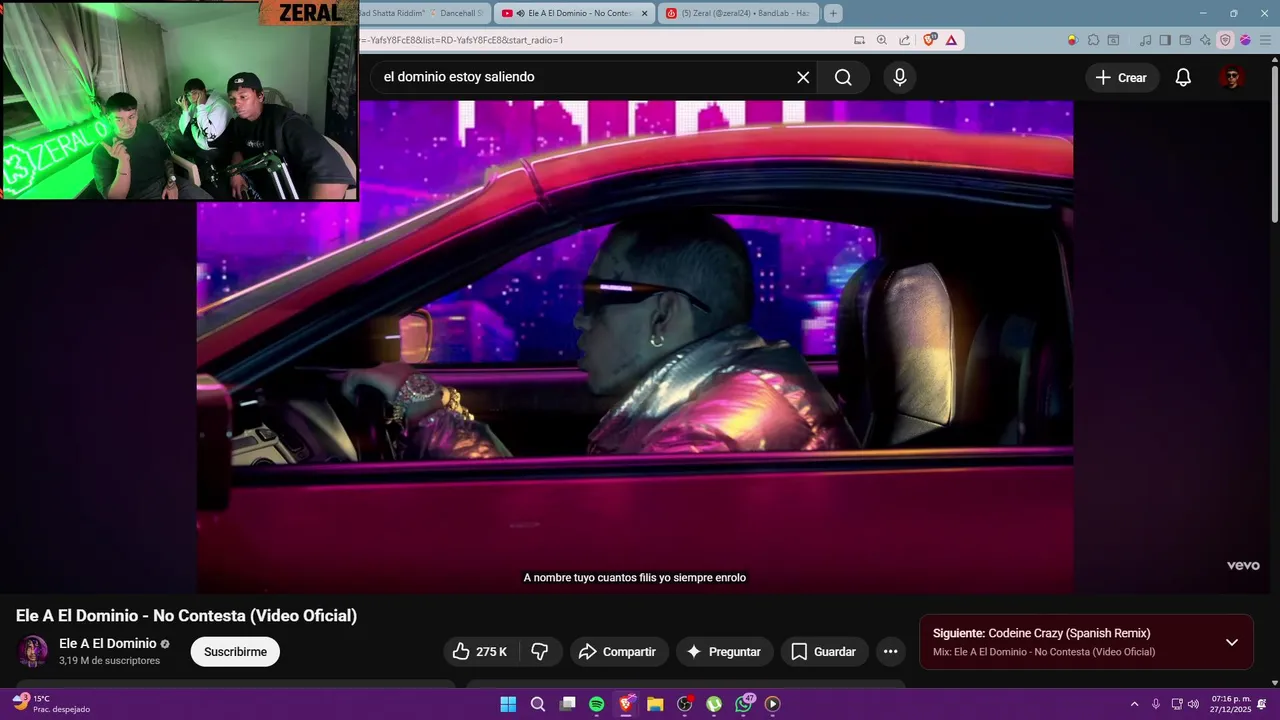Click the channel avatar thumbnail
Viewport: 1280px width, 720px height.
tap(32, 651)
